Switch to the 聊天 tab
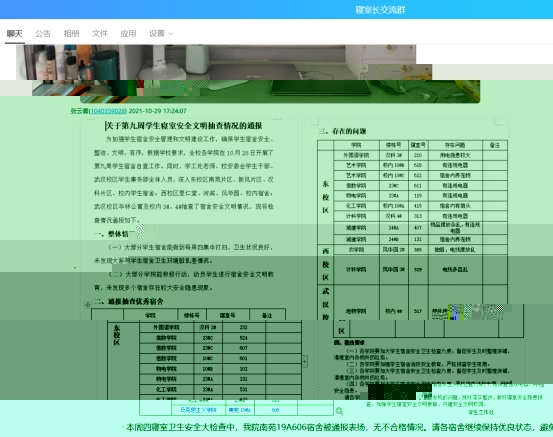The width and height of the screenshot is (553, 437). (14, 34)
